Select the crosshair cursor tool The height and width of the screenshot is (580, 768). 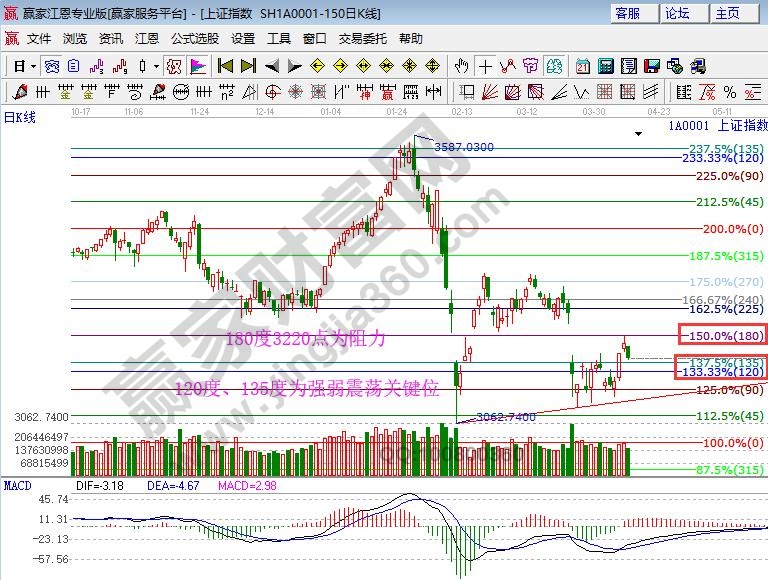(x=485, y=66)
